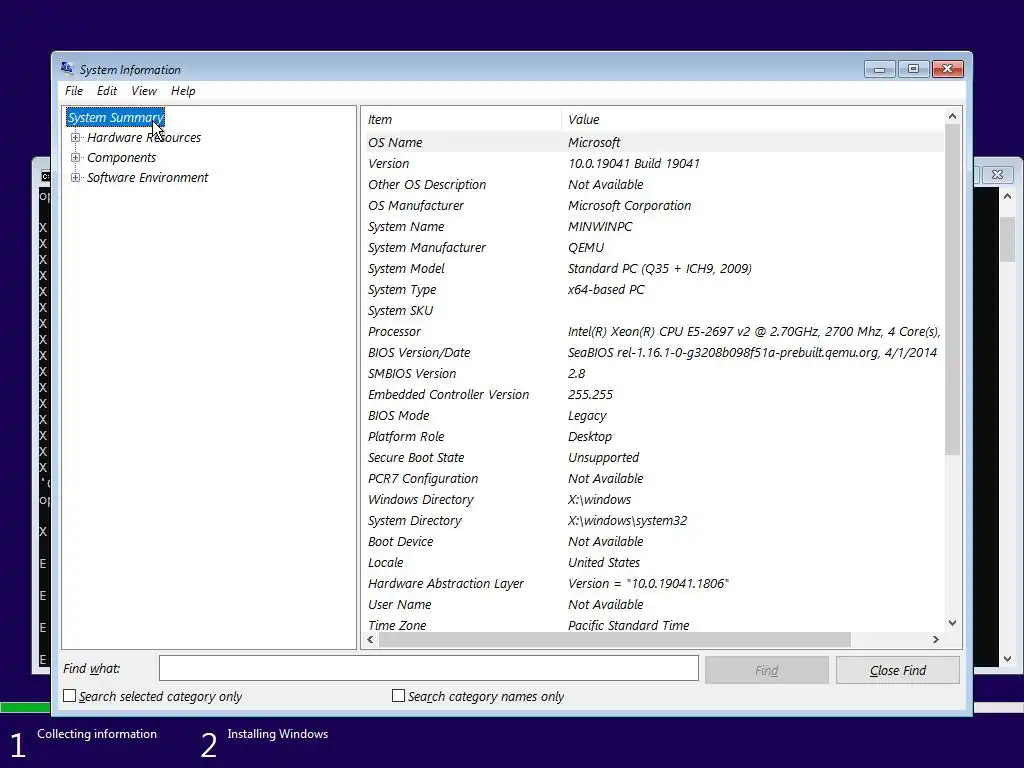1024x768 pixels.
Task: Select the Locale row
Action: tap(652, 562)
